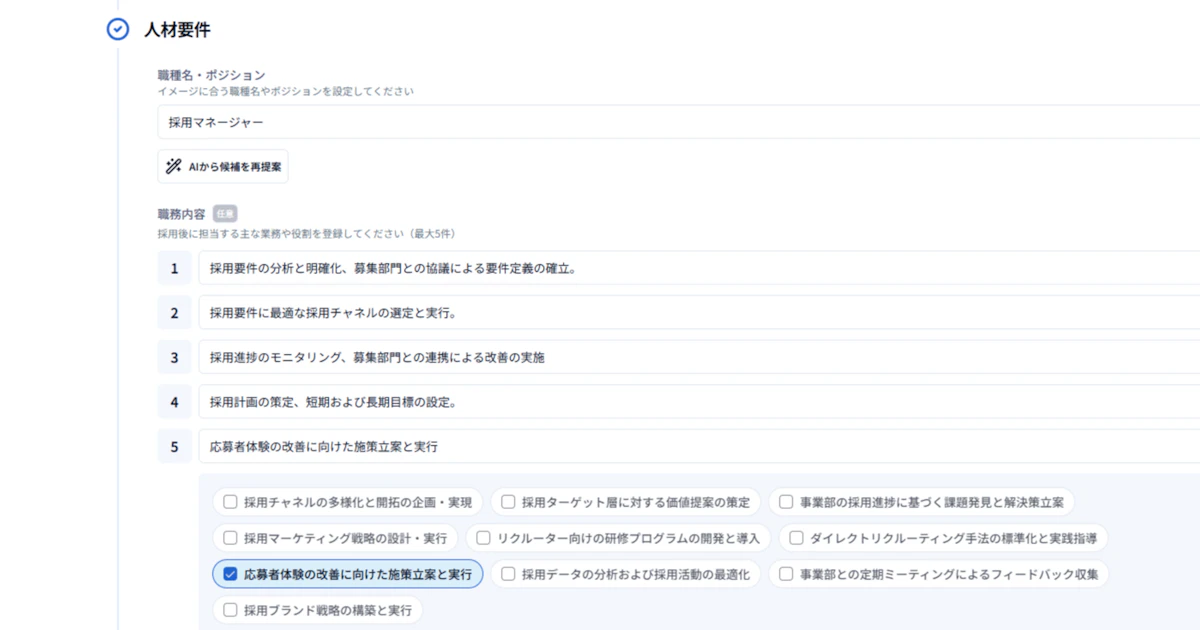
Task: Click the 任意 badge next to 職務内容
Action: (224, 214)
